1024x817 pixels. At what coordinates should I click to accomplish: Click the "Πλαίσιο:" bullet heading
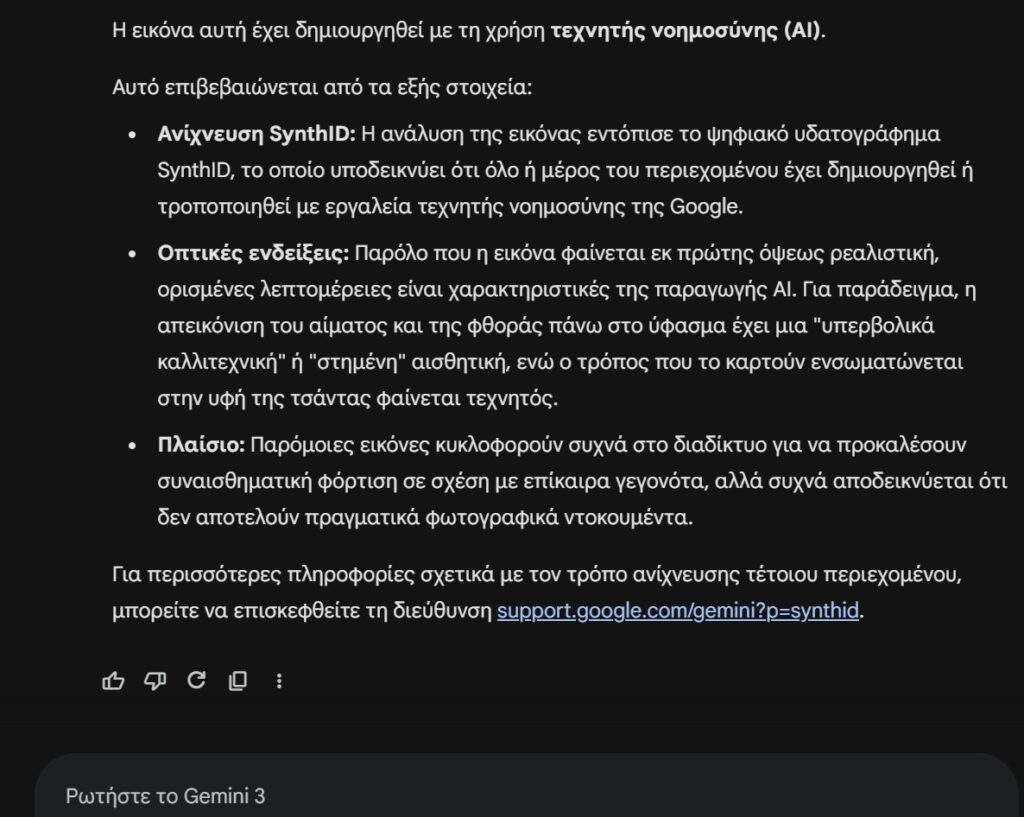(201, 443)
